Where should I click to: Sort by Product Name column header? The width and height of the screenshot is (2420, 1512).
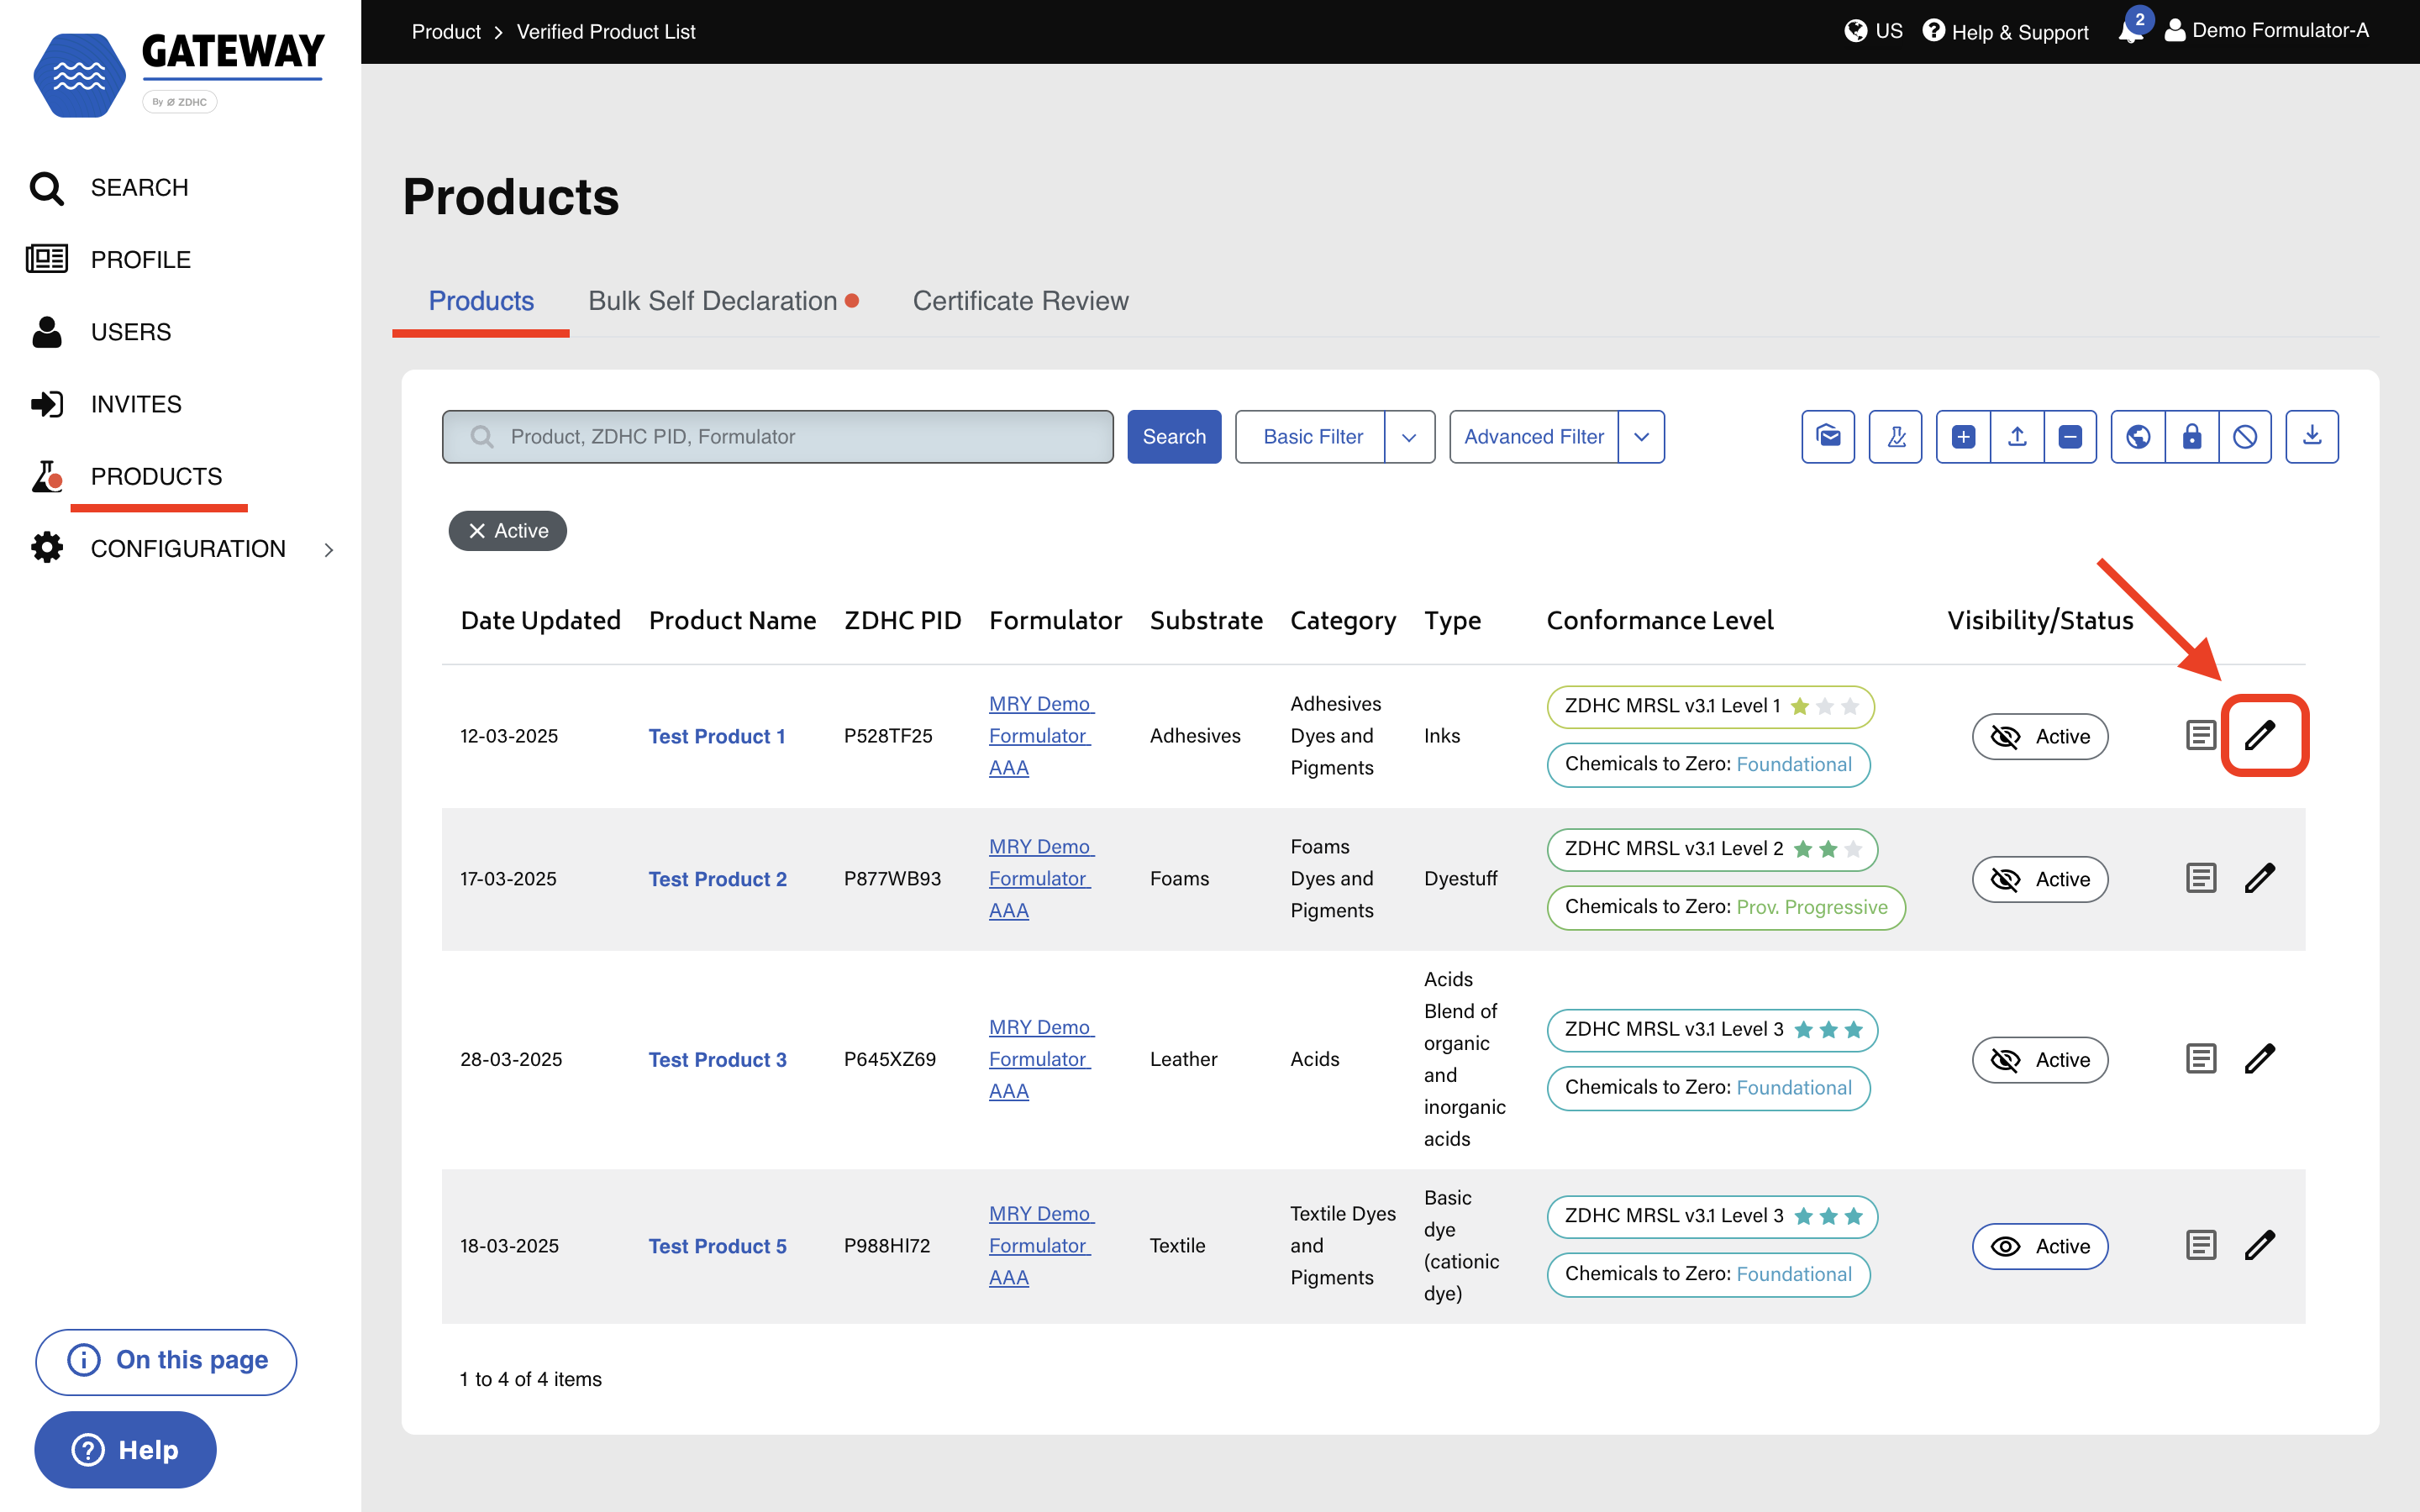pos(732,620)
